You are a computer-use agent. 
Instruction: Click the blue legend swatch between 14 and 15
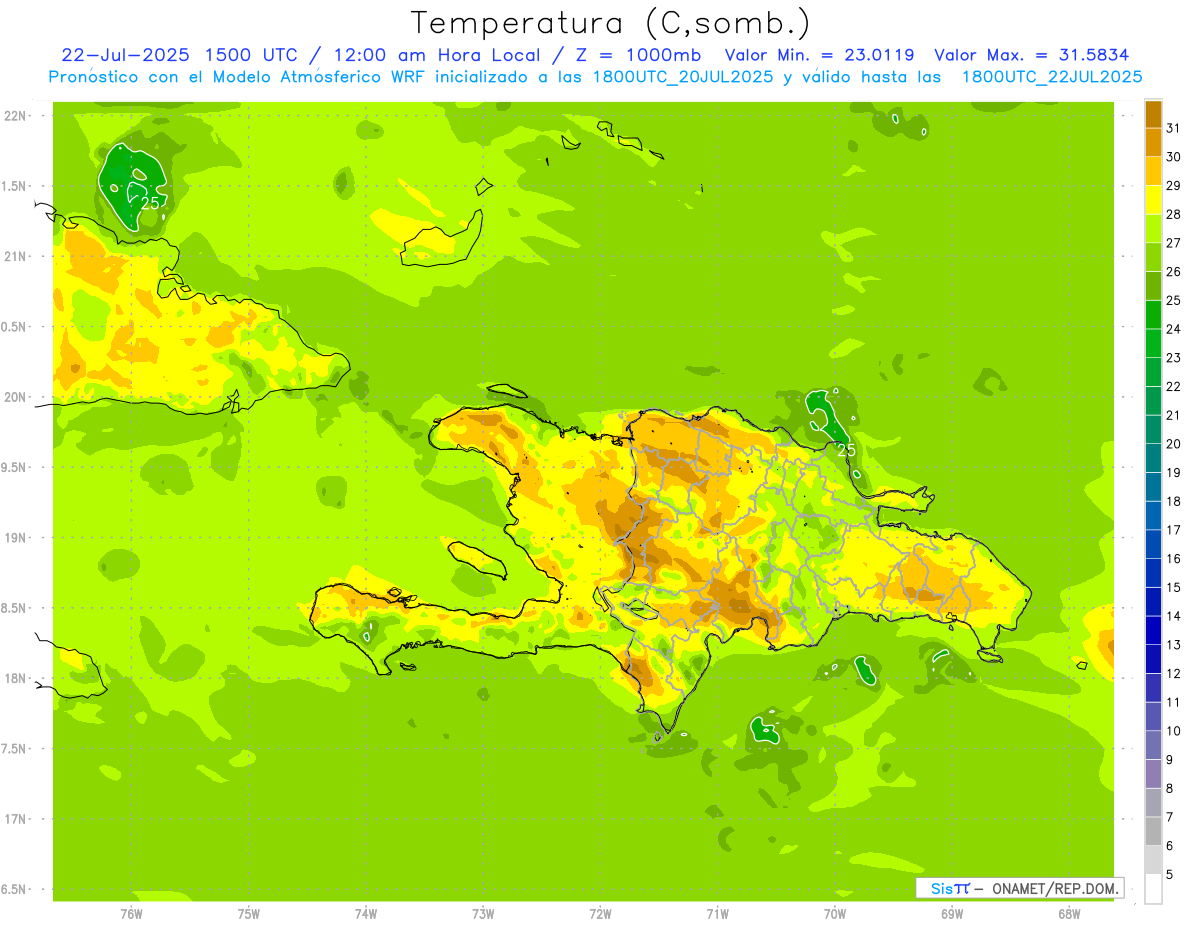coord(1153,602)
